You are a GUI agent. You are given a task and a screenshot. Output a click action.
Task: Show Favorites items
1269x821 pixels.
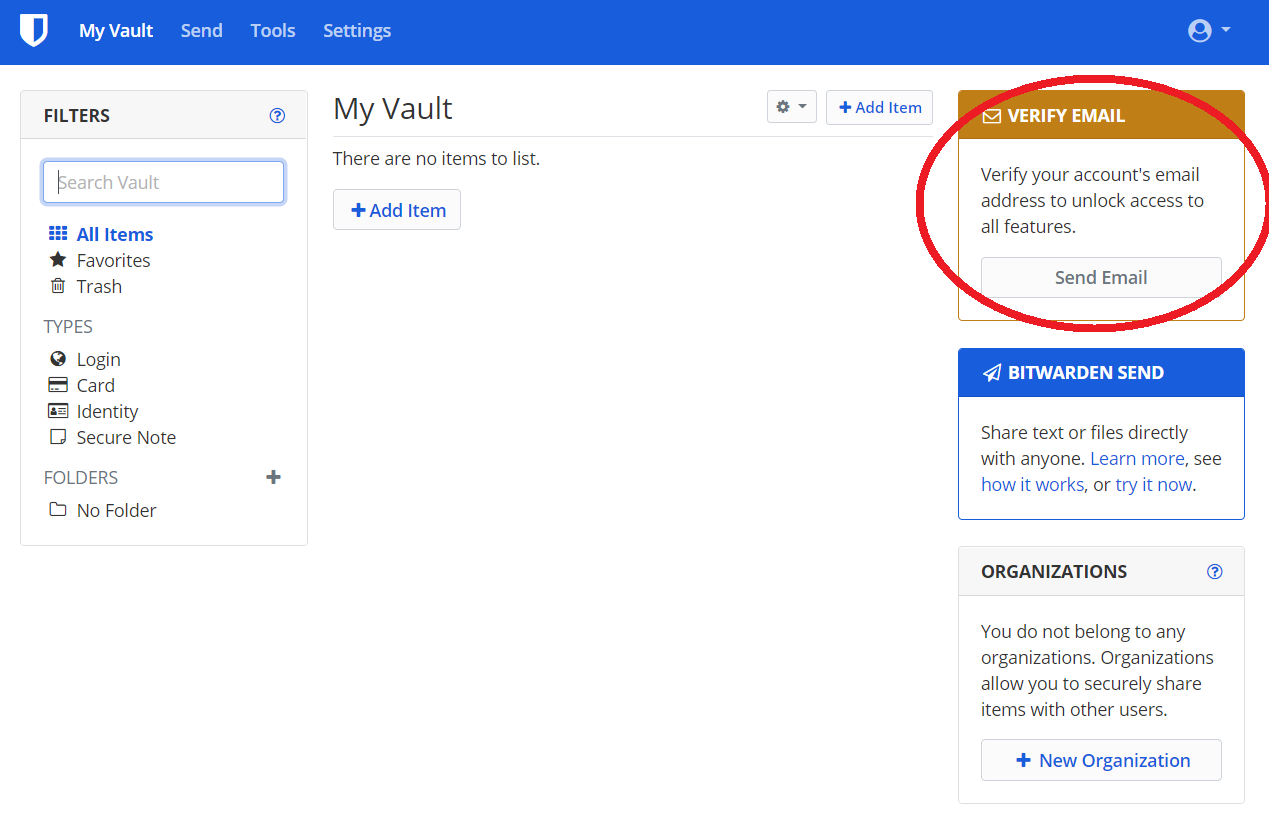click(x=113, y=260)
